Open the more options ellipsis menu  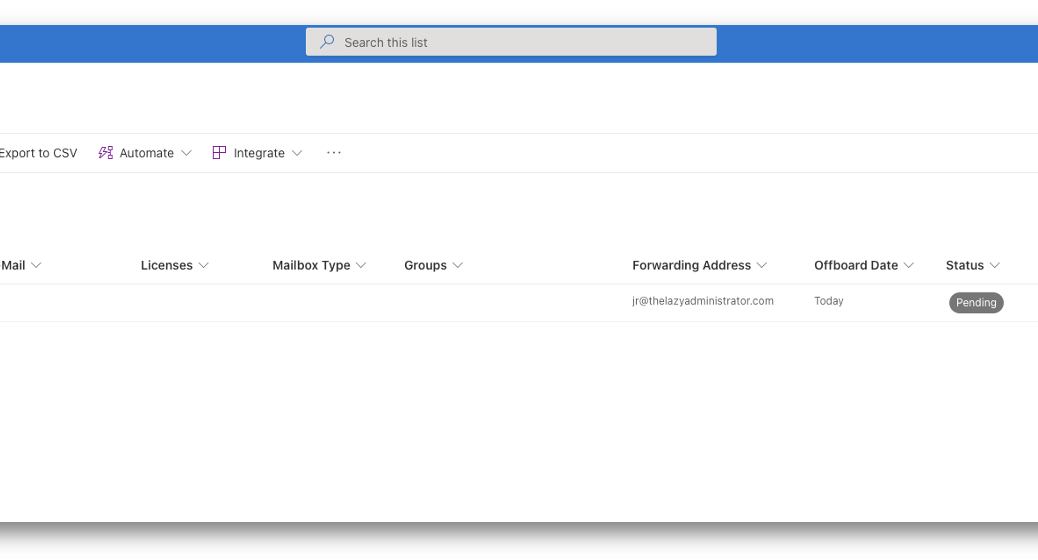coord(334,153)
